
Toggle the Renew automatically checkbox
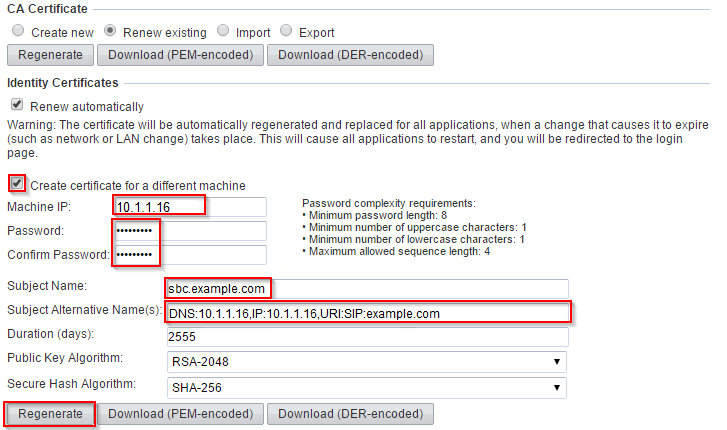(x=17, y=104)
